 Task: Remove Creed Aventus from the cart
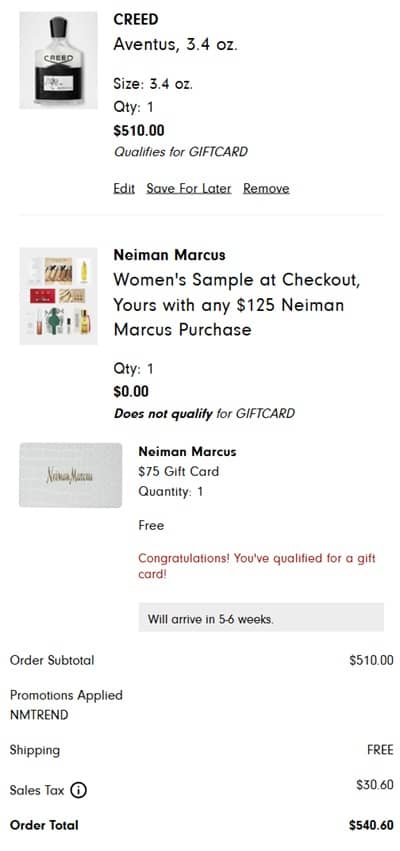pos(266,188)
